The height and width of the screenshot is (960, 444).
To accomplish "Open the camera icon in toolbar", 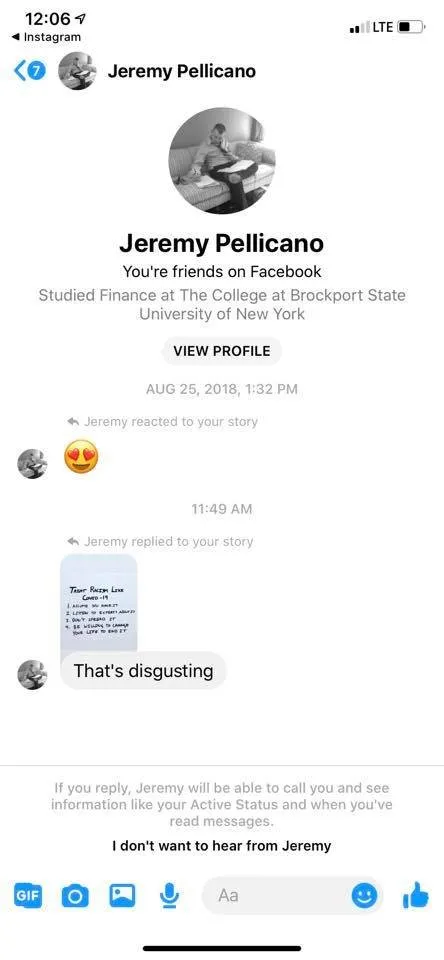I will pos(75,896).
